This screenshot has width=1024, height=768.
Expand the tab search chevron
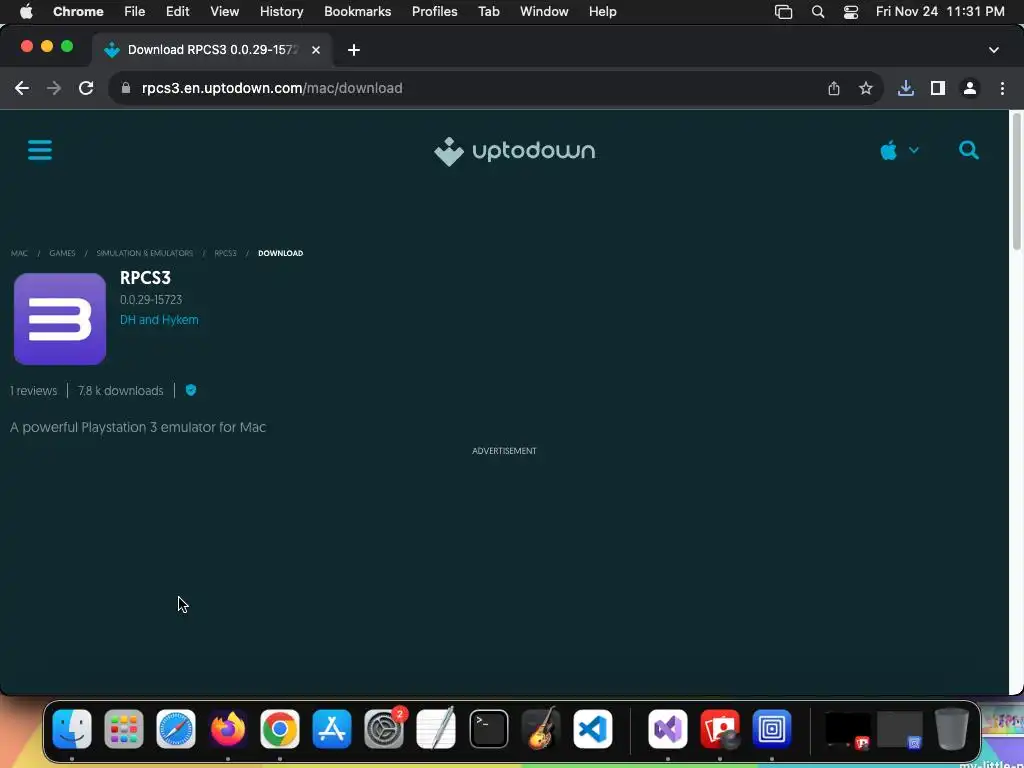(x=994, y=50)
